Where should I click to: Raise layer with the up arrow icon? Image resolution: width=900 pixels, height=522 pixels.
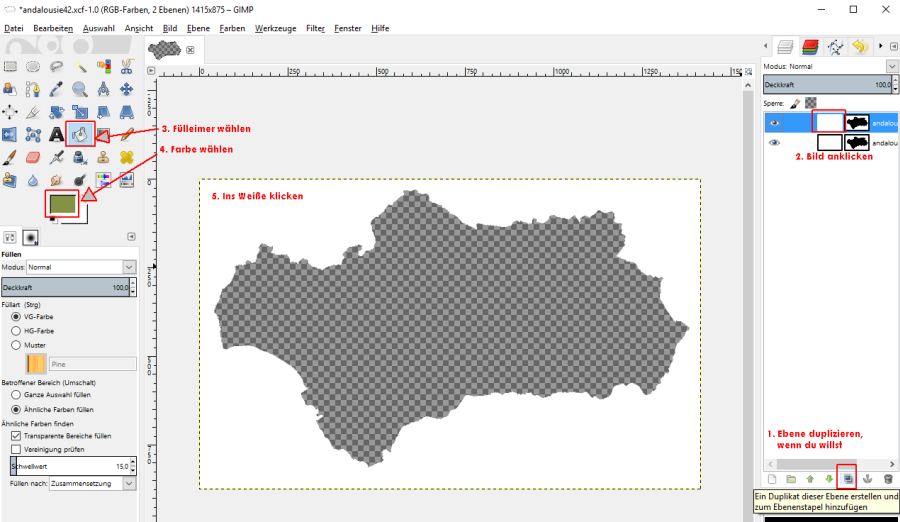point(810,479)
